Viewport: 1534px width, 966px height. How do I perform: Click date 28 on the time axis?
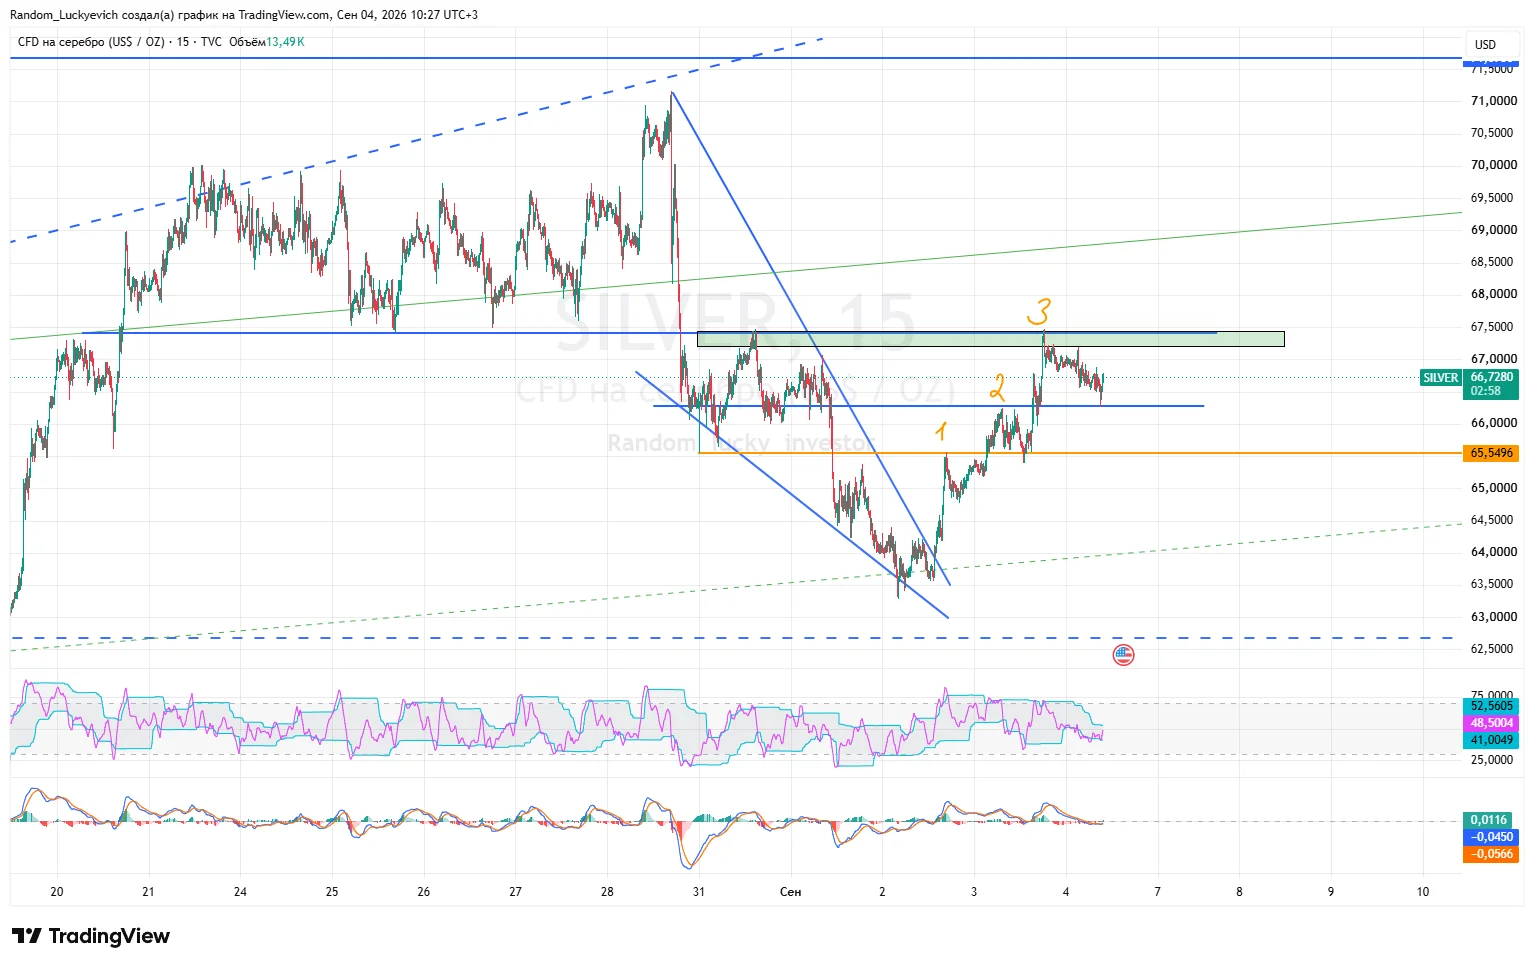607,892
